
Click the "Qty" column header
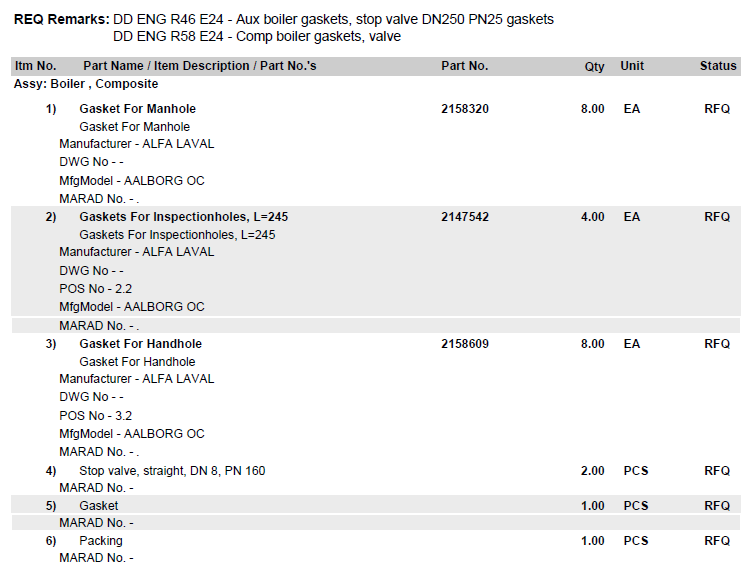click(x=594, y=66)
